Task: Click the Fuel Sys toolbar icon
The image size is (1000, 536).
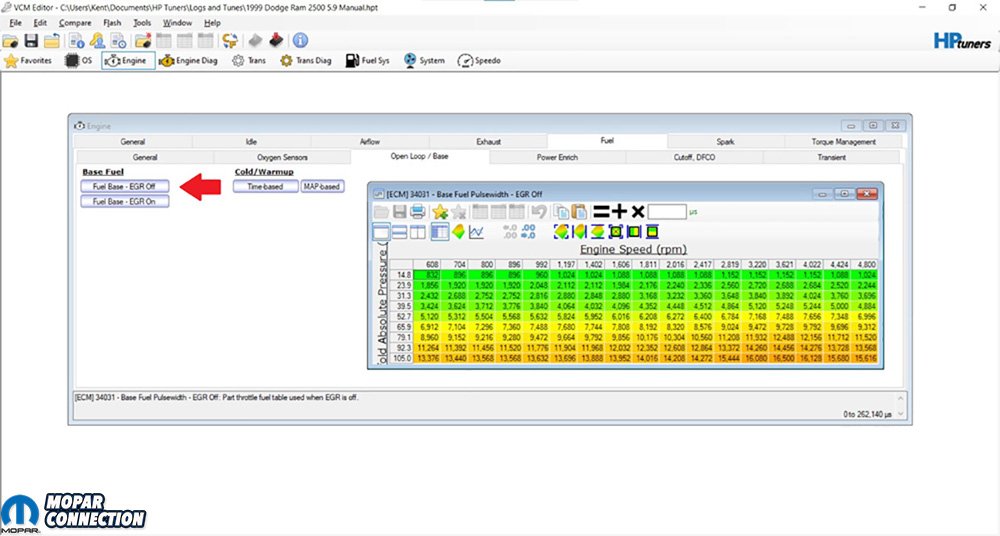Action: [366, 61]
